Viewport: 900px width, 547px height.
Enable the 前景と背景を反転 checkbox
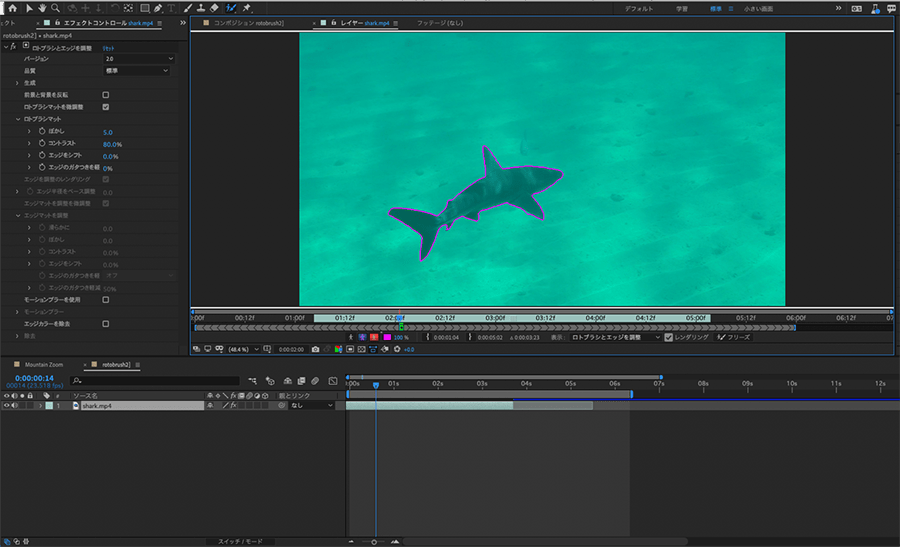(x=106, y=95)
